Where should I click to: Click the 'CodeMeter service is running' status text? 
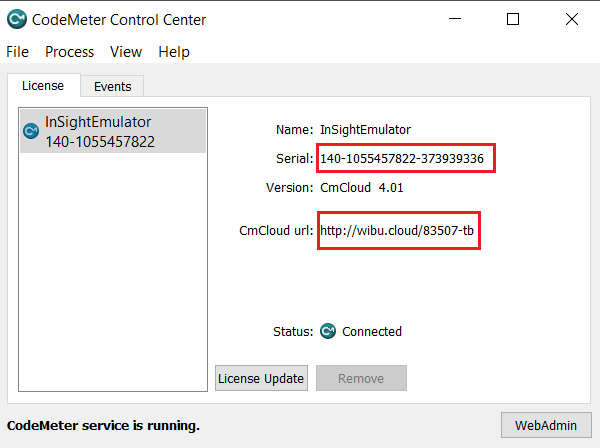(103, 425)
